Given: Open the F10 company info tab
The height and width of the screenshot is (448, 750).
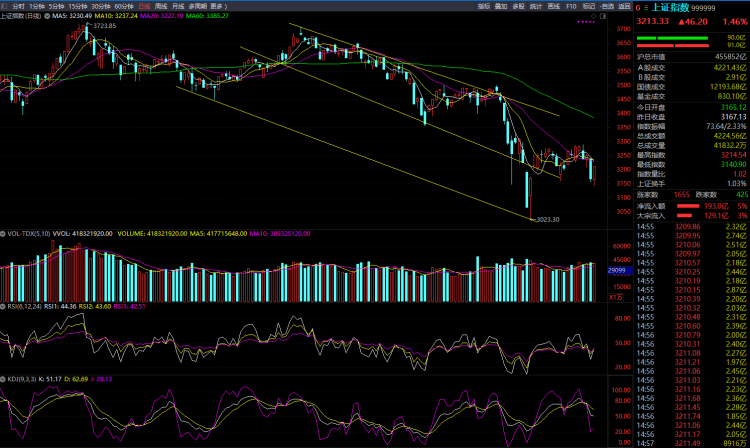Looking at the screenshot, I should (x=570, y=6).
